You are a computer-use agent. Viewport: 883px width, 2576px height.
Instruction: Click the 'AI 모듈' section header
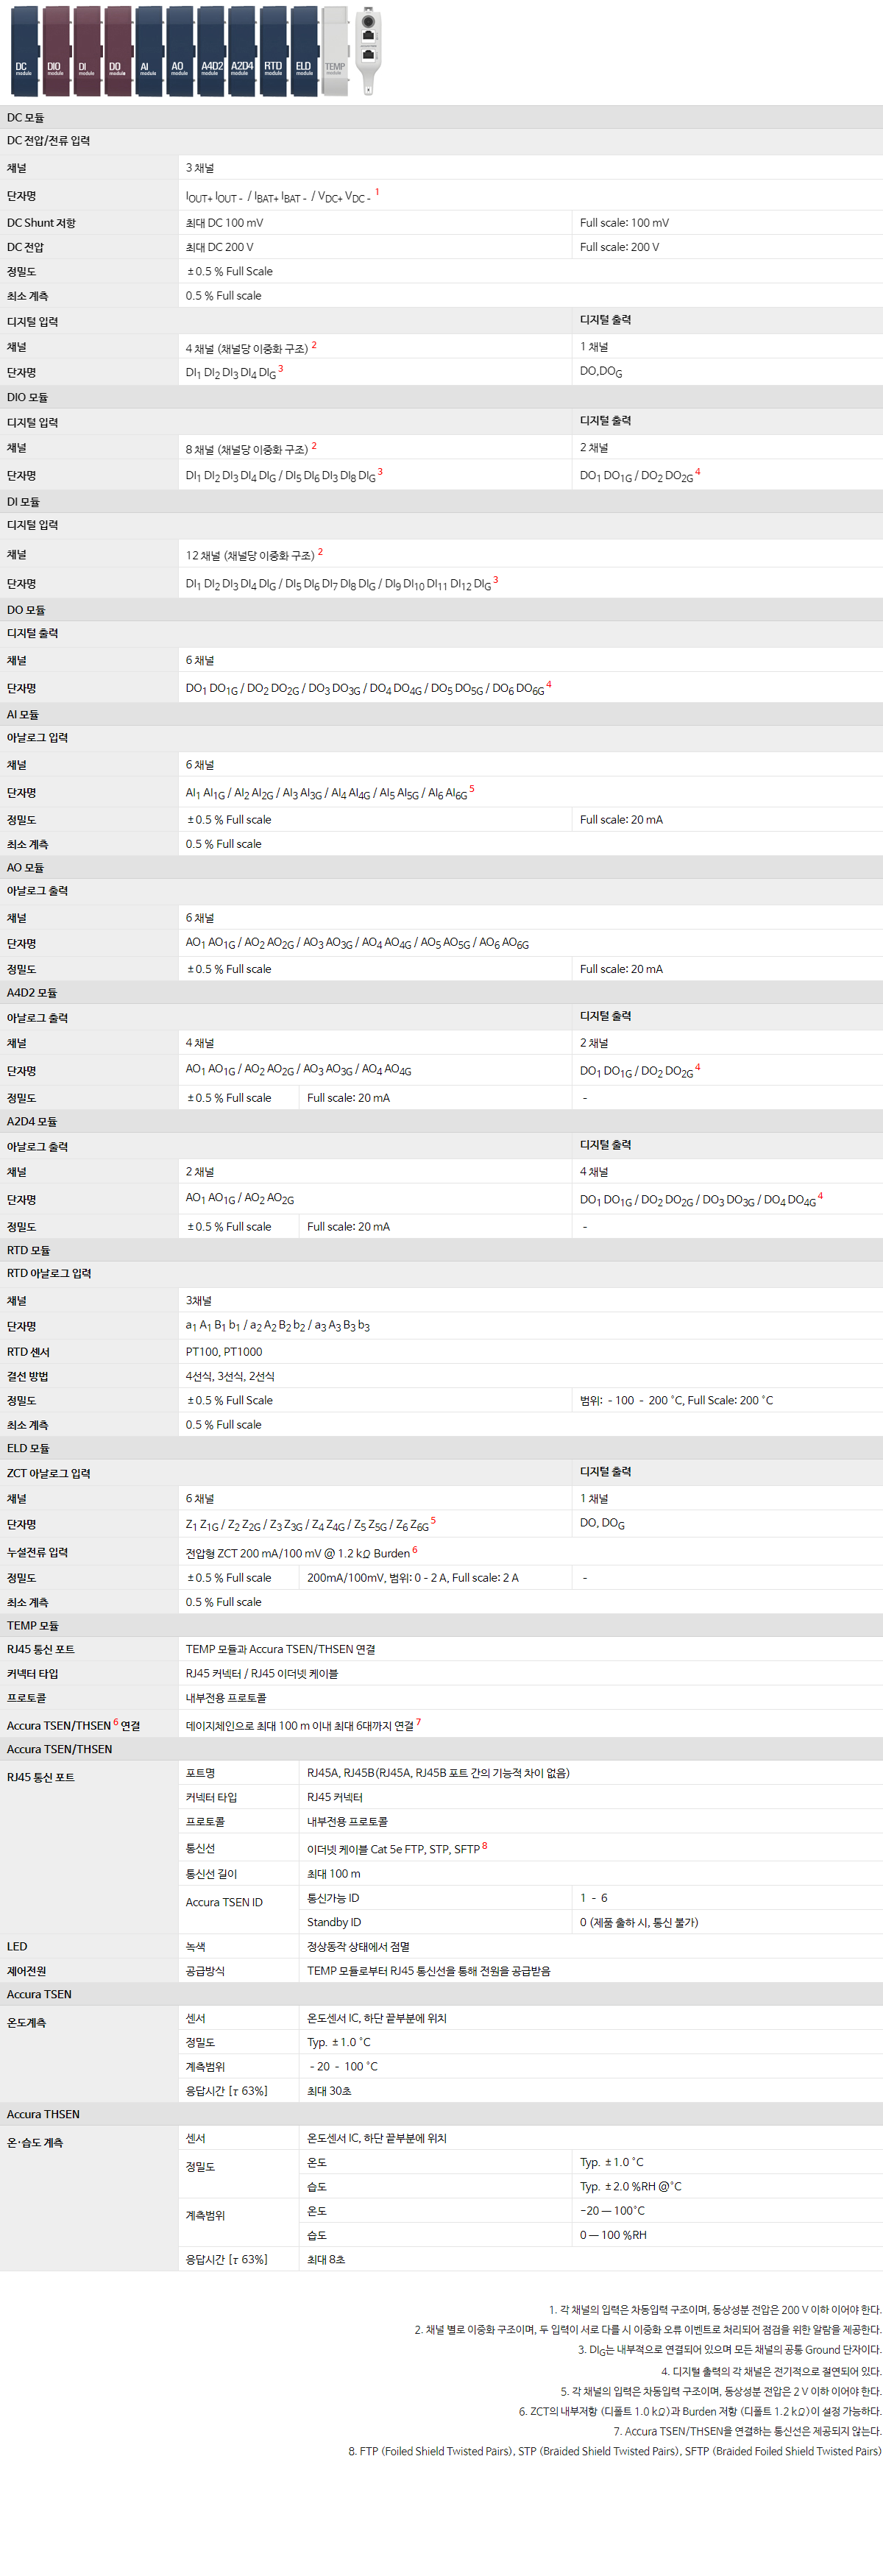coord(441,715)
